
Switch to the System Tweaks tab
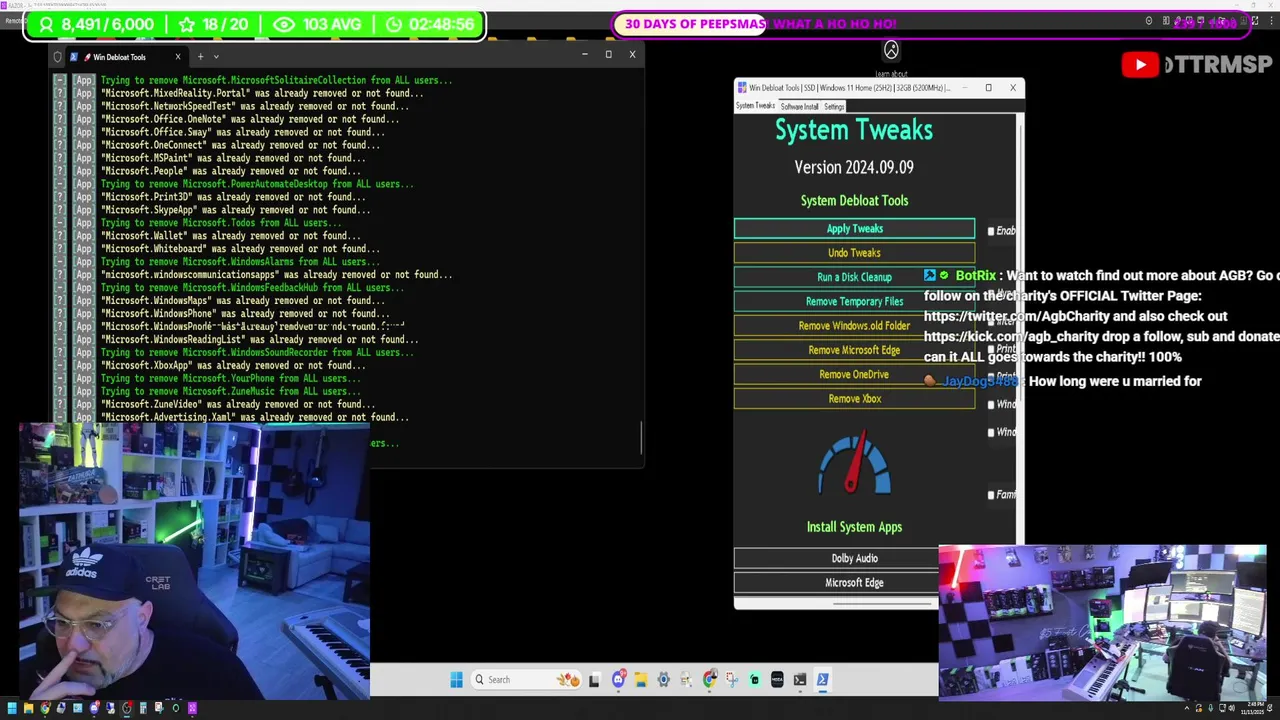coord(755,106)
